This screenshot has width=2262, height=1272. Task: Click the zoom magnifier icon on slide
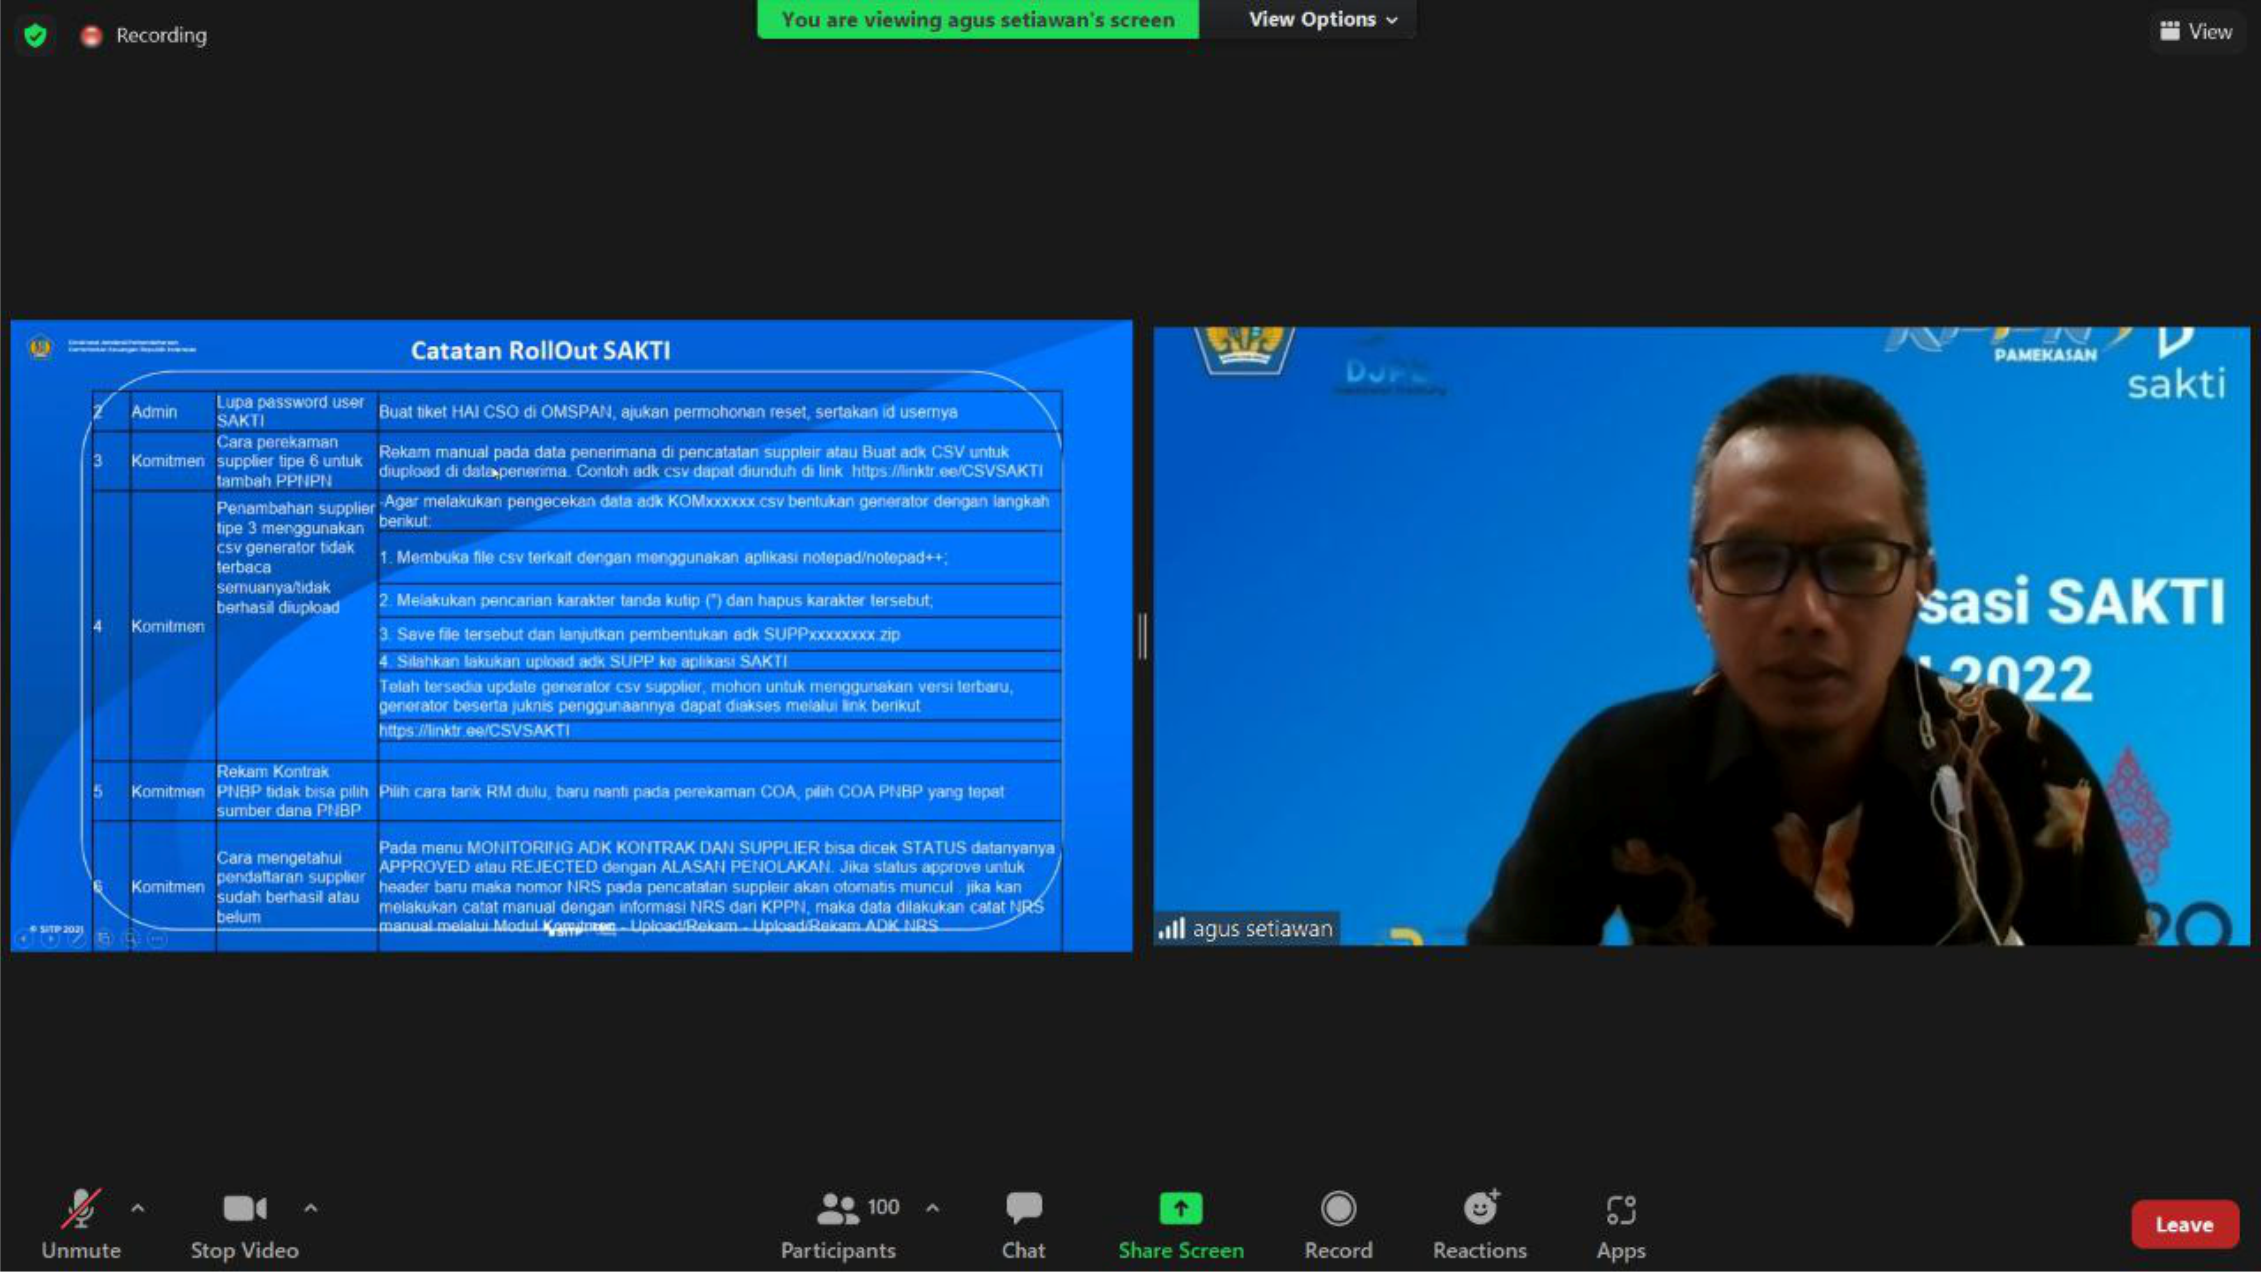pos(131,939)
